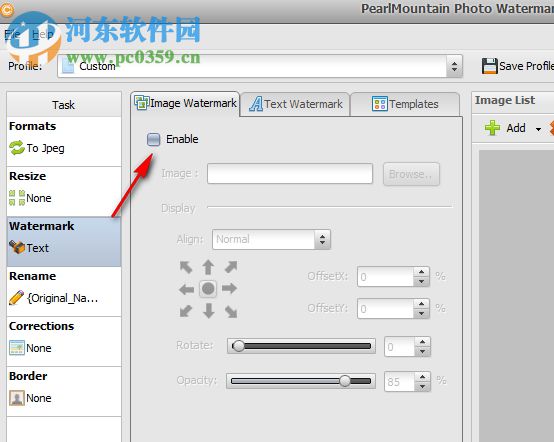This screenshot has width=554, height=442.
Task: Click the center alignment circle button
Action: (208, 289)
